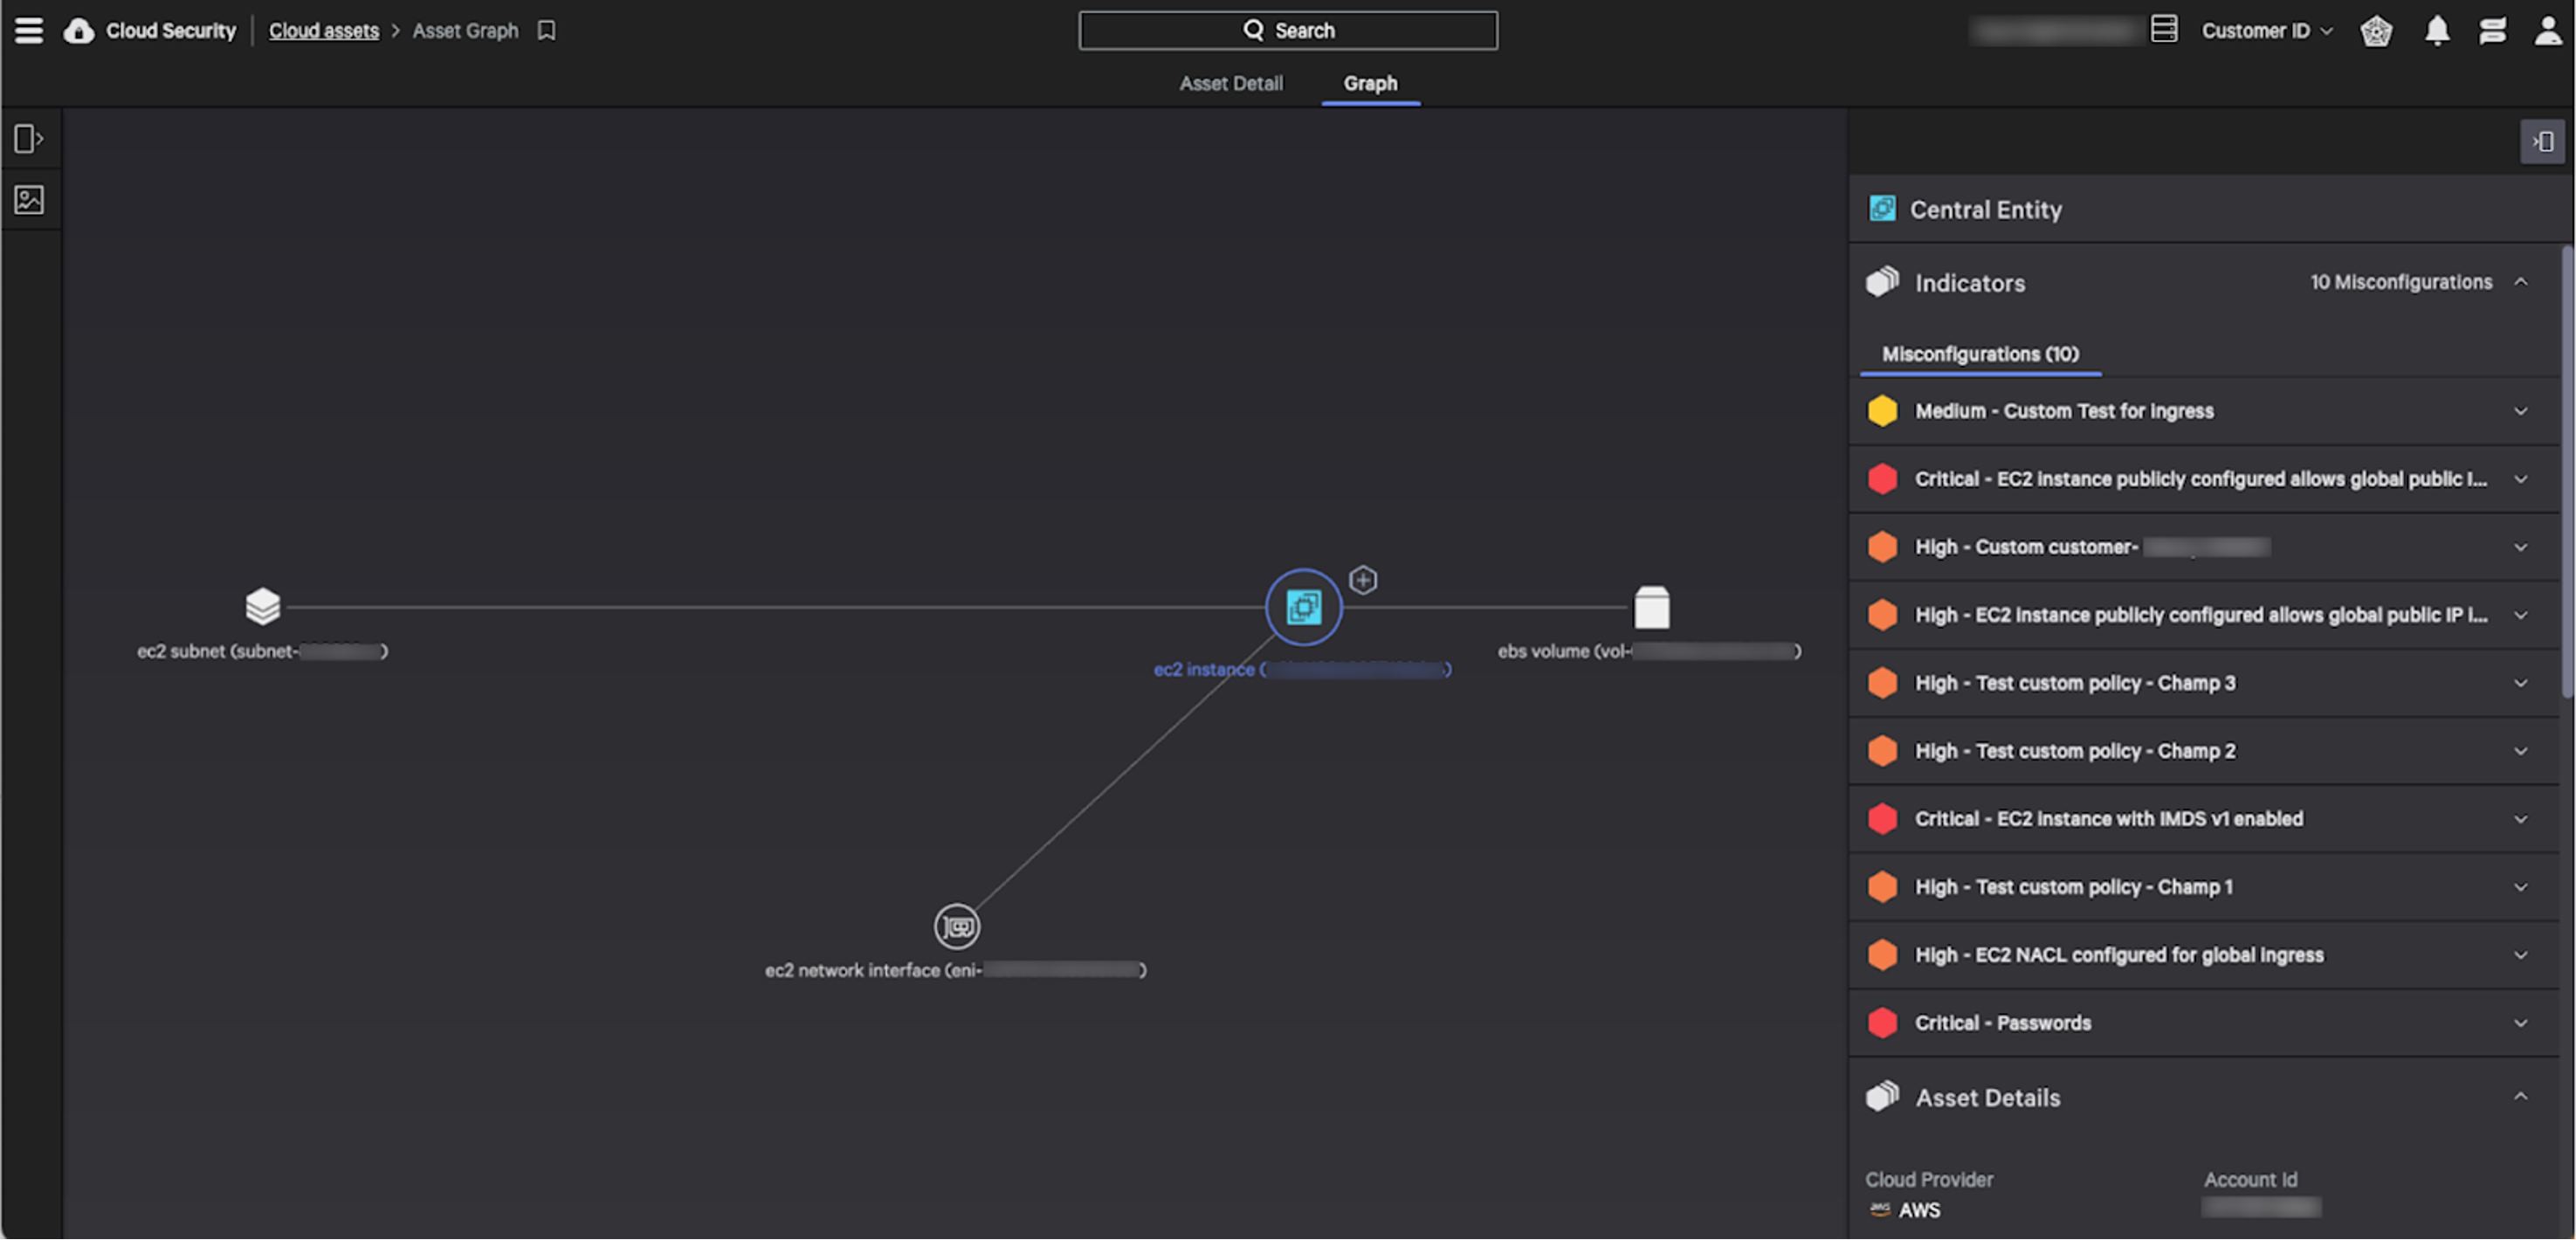Screen dimensions: 2576x1240
Task: Click the AWS provider logo
Action: click(x=1879, y=1209)
